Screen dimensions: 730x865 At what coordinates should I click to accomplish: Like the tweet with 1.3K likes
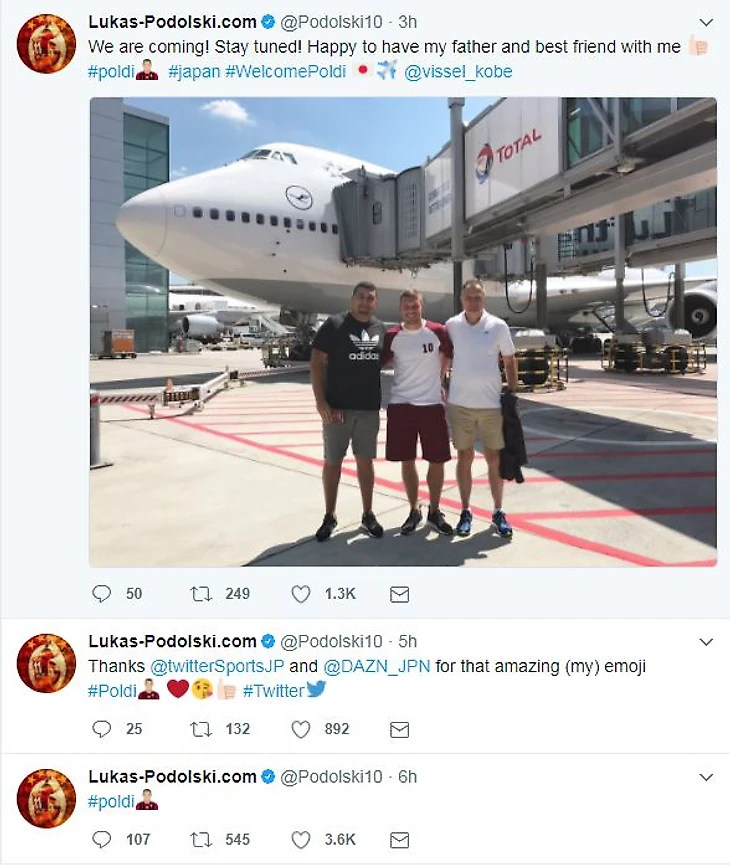(x=301, y=594)
